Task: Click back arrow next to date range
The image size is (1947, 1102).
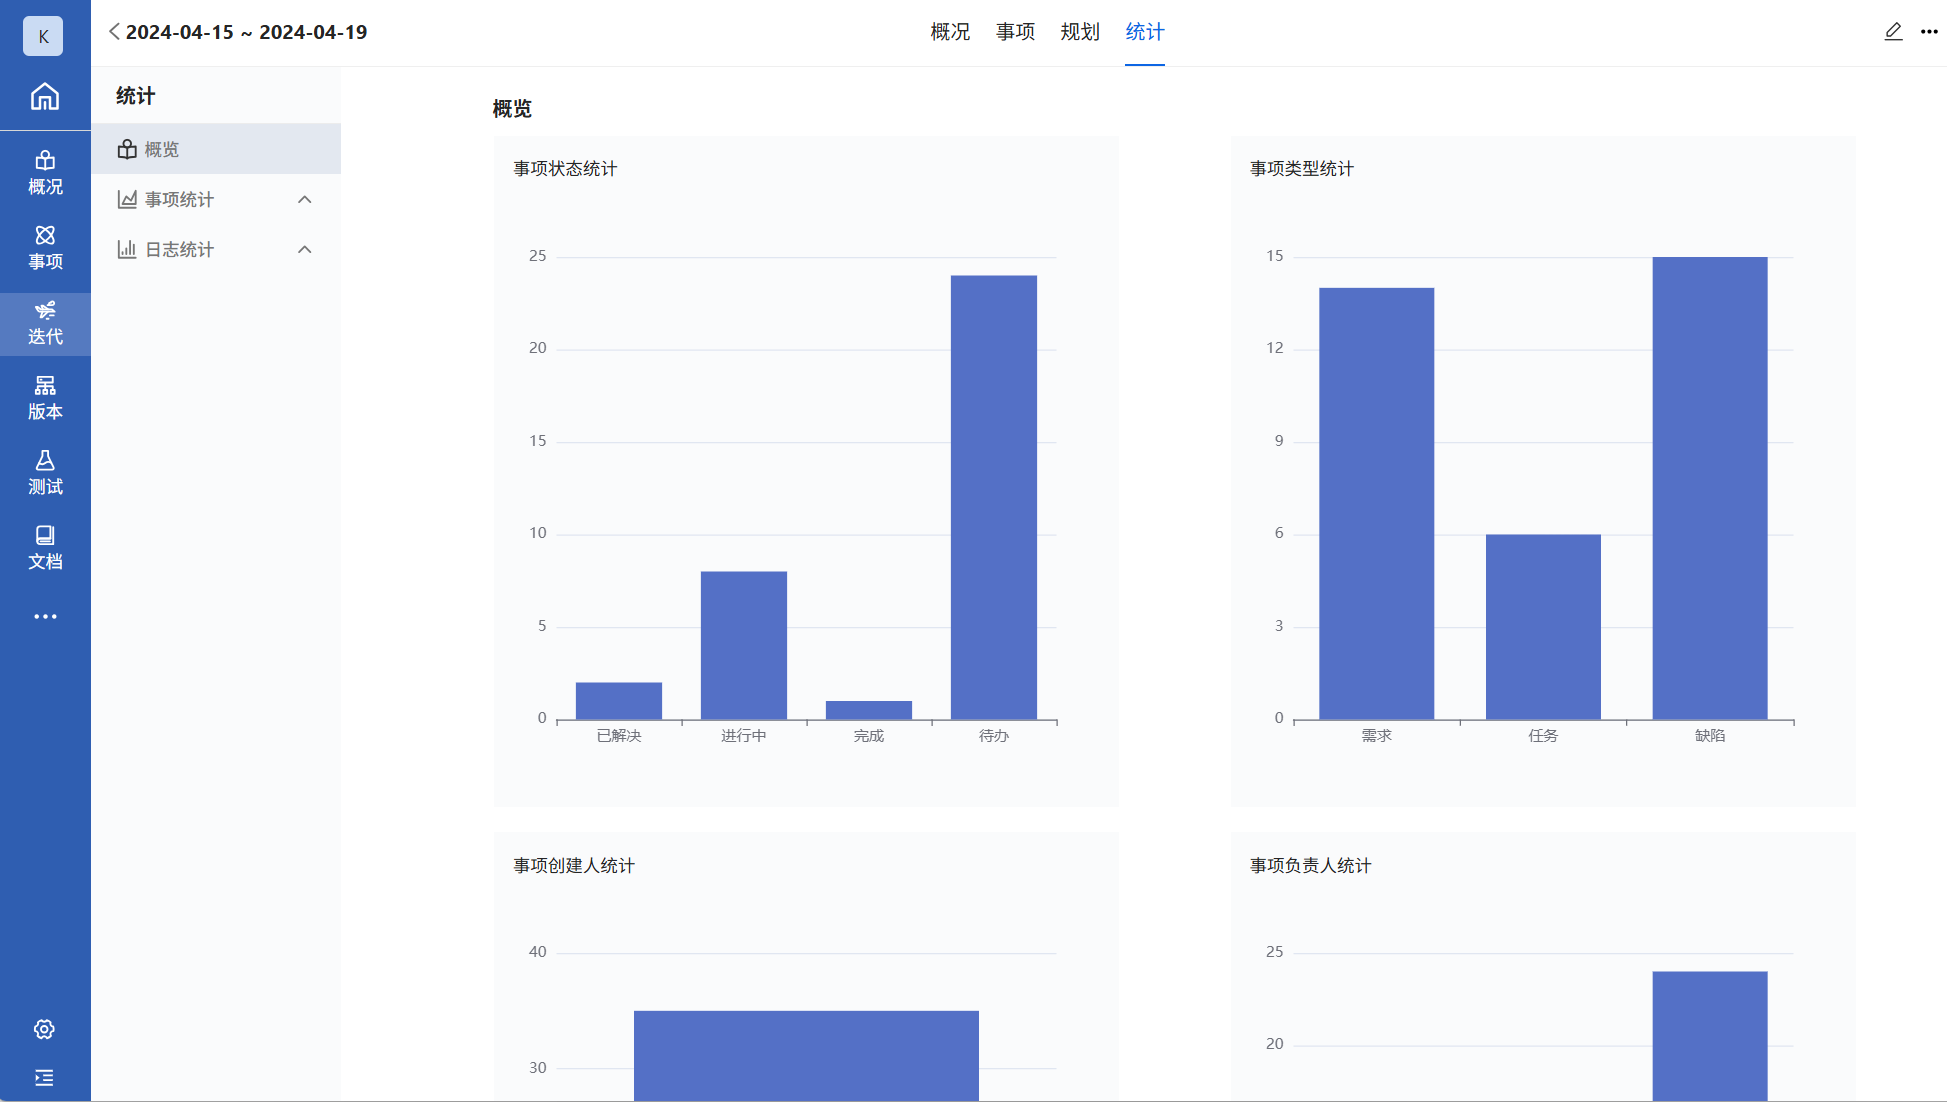Action: [x=114, y=32]
